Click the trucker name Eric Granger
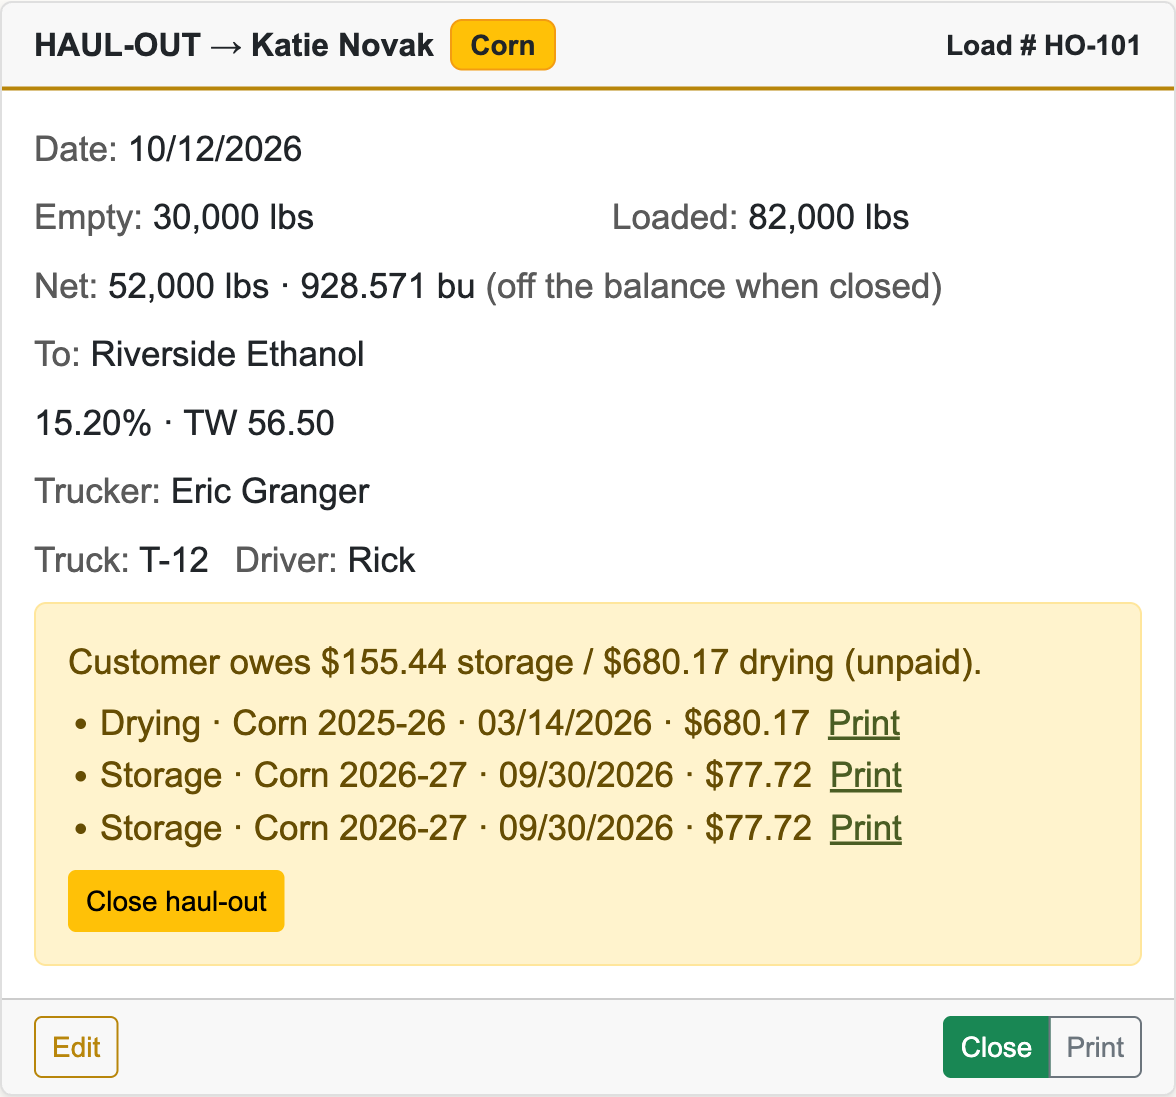Viewport: 1176px width, 1097px height. coord(270,492)
